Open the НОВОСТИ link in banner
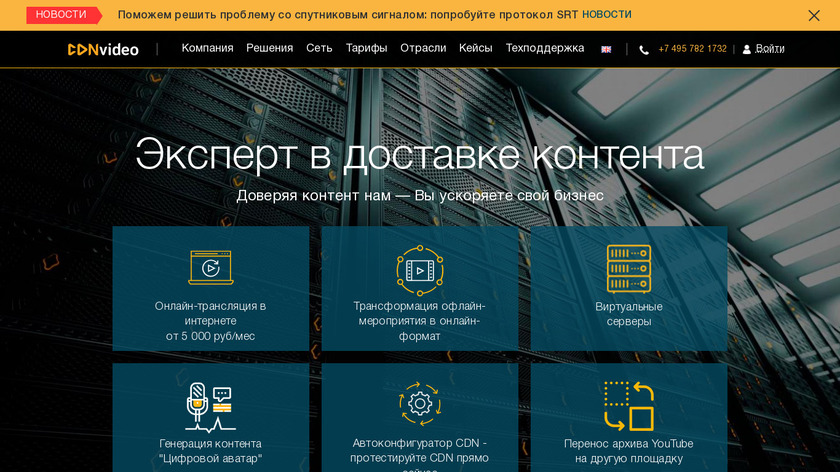The height and width of the screenshot is (472, 840). (606, 14)
